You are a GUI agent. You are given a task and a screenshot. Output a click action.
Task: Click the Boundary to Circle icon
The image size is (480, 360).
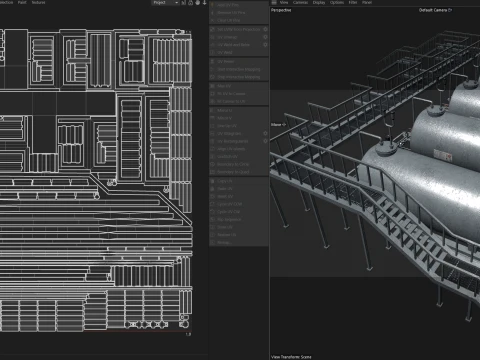tap(212, 164)
